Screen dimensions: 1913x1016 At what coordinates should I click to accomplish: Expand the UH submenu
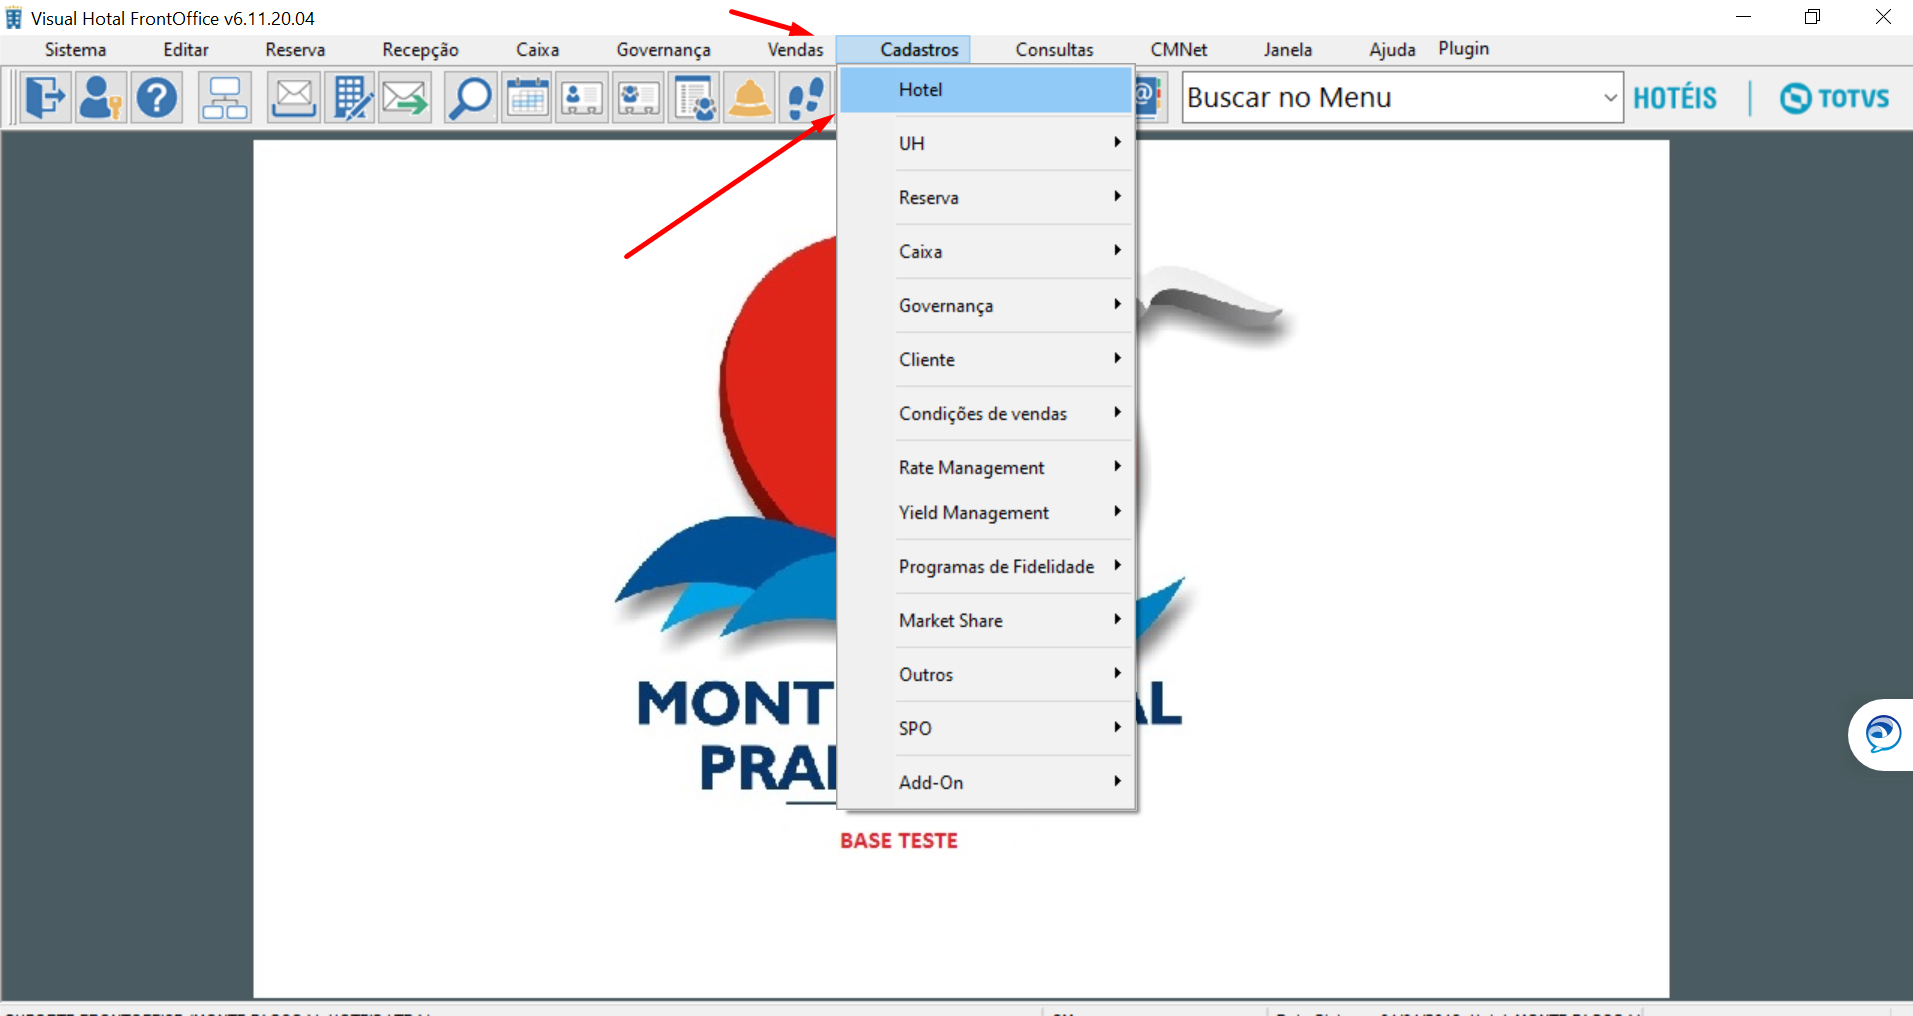coord(985,143)
